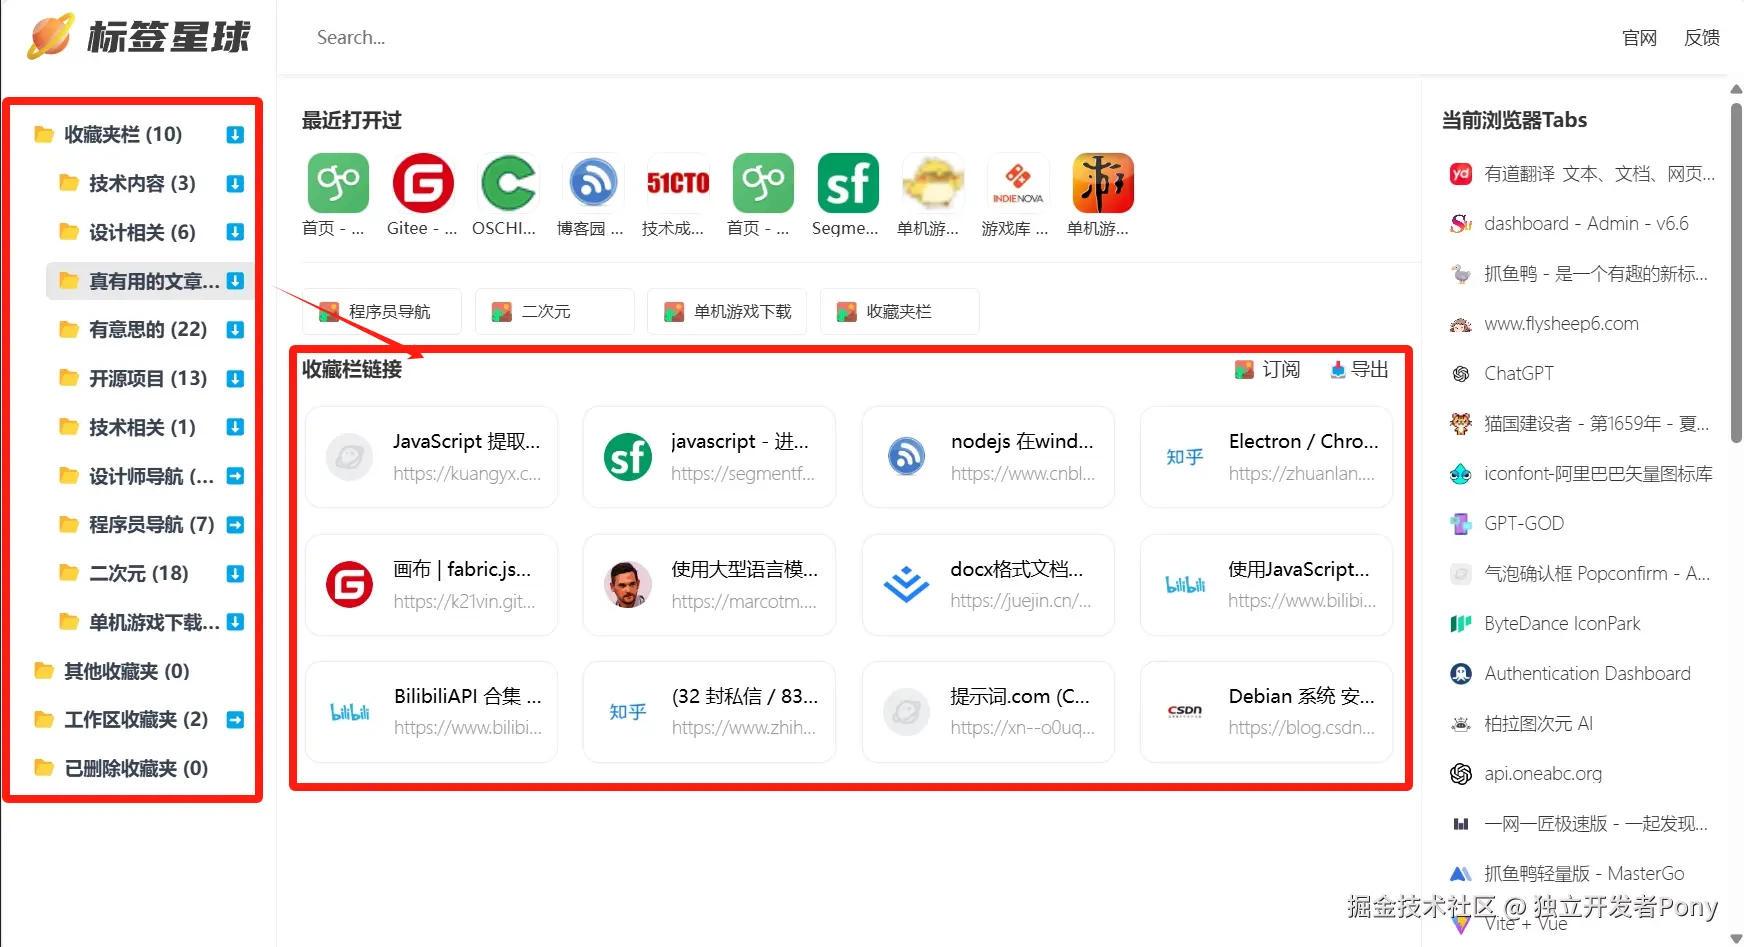
Task: Open the Gitee shortcut in recently opened
Action: coord(423,183)
